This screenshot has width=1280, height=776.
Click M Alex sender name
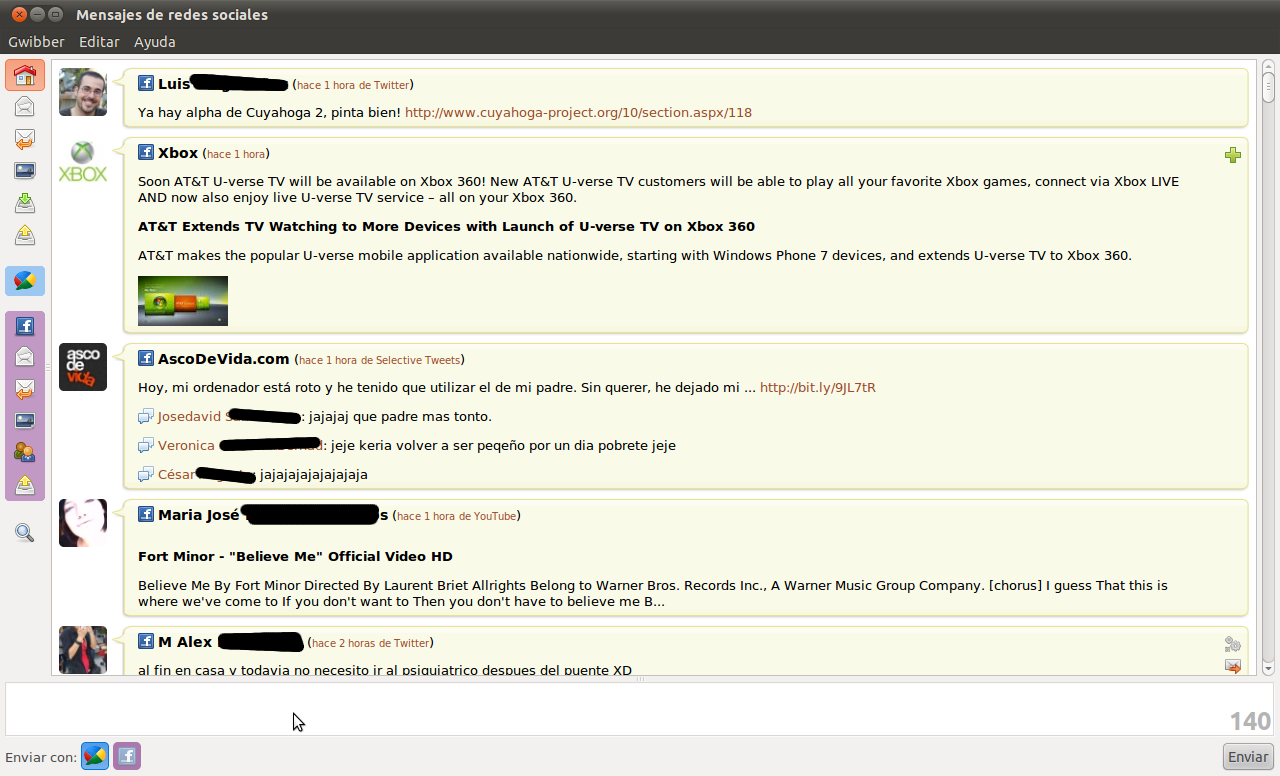click(231, 642)
